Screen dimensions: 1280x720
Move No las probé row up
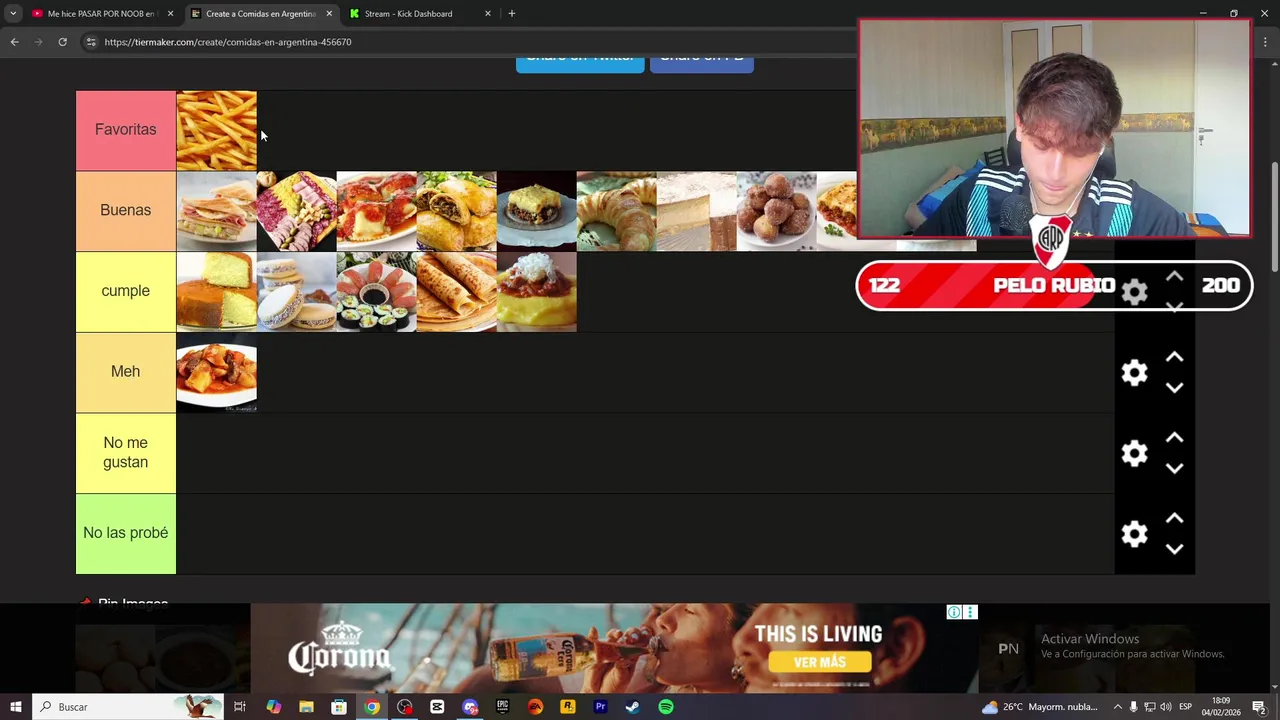coord(1175,518)
